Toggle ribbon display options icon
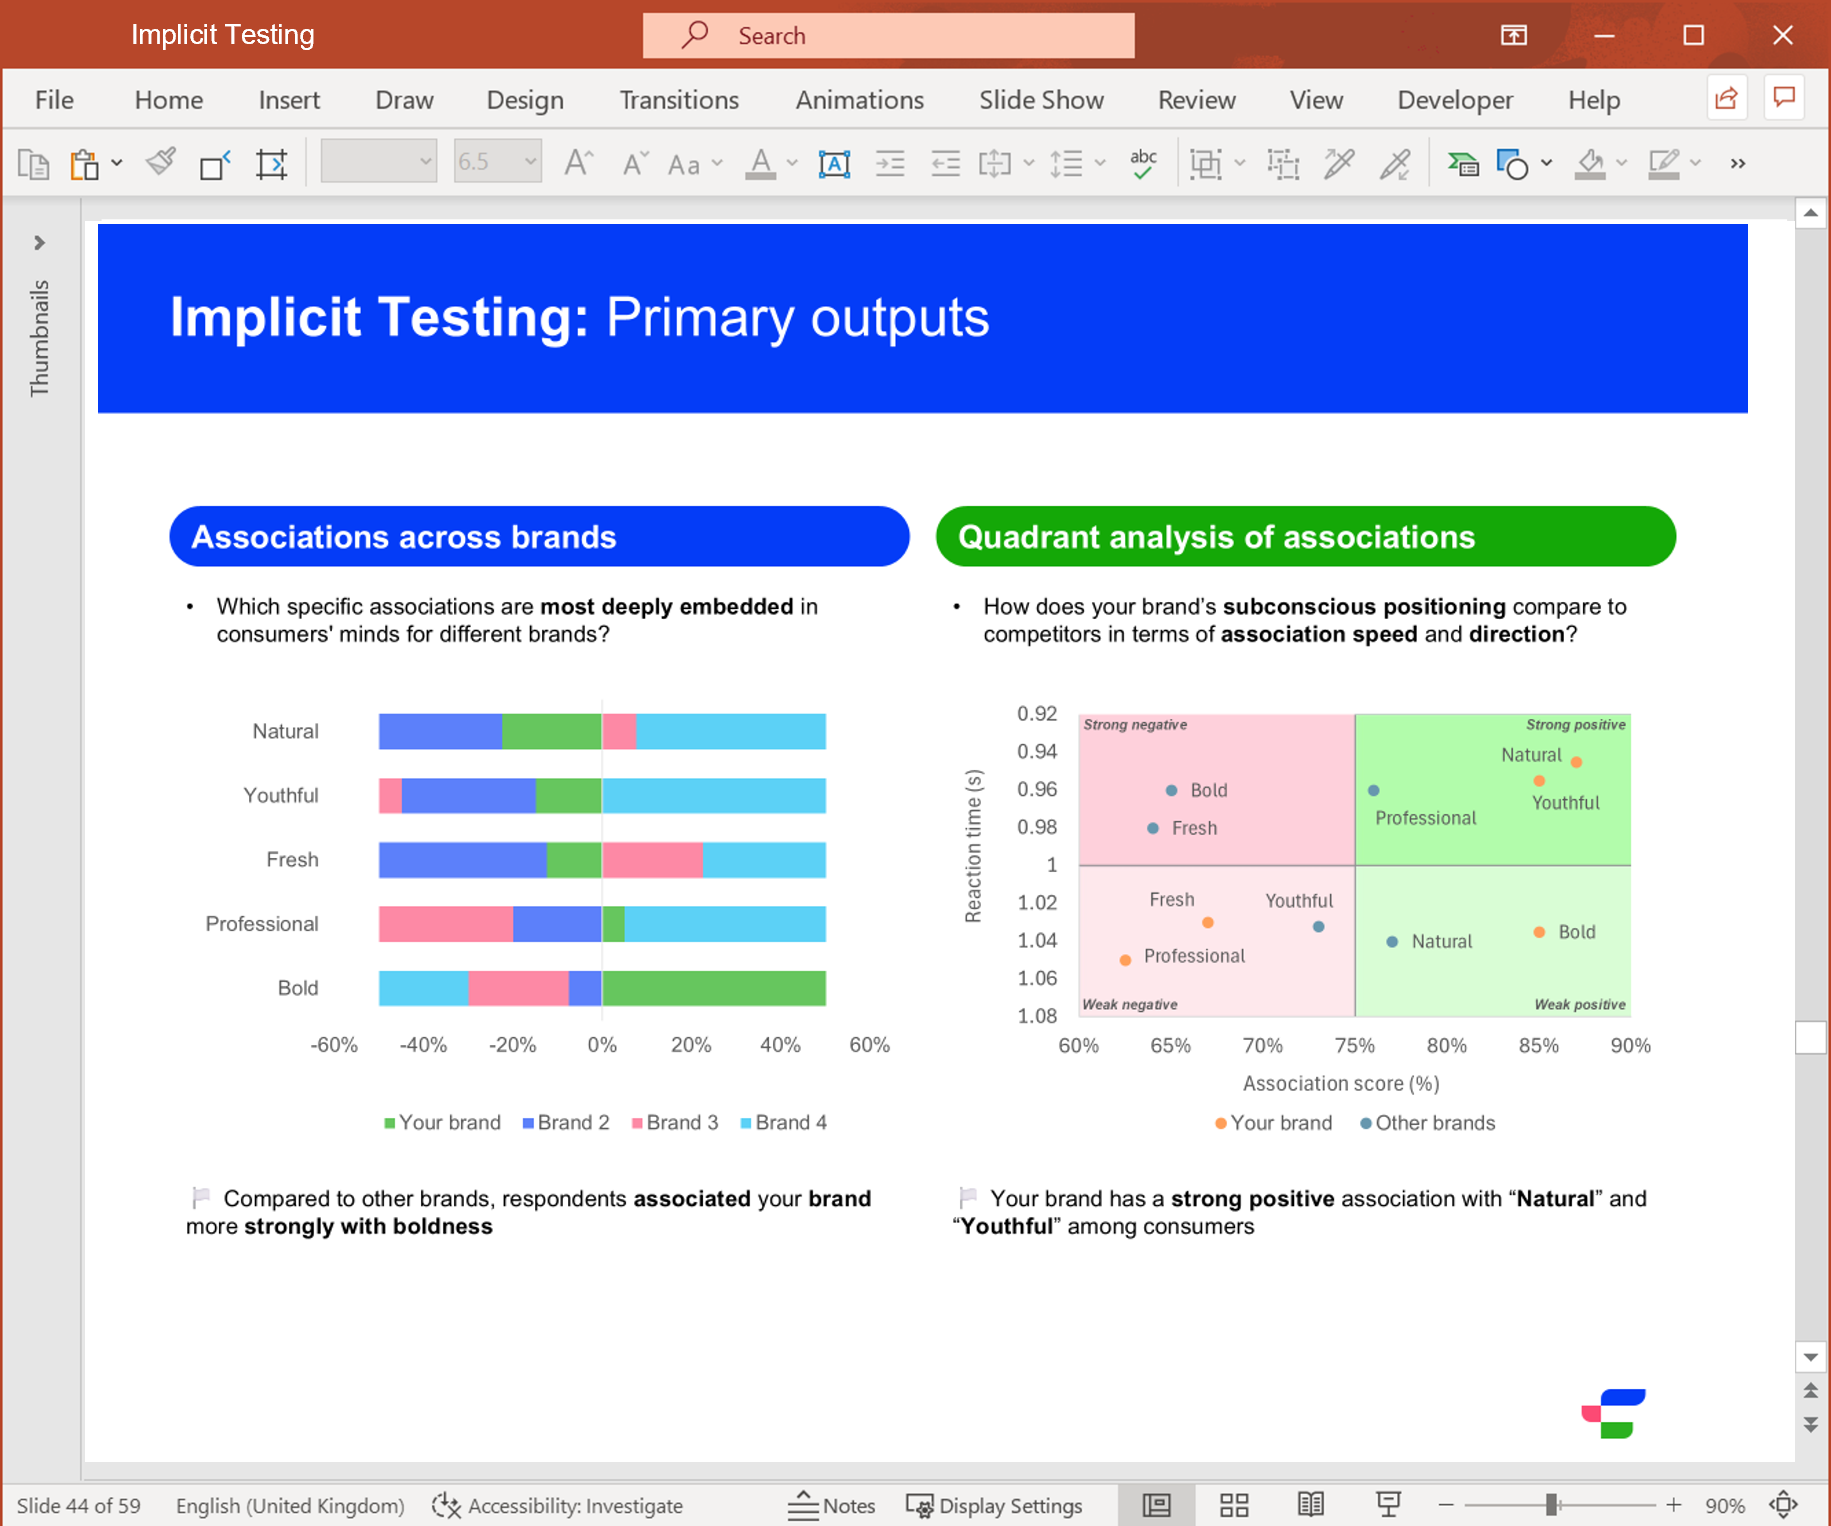This screenshot has height=1526, width=1831. 1514,36
